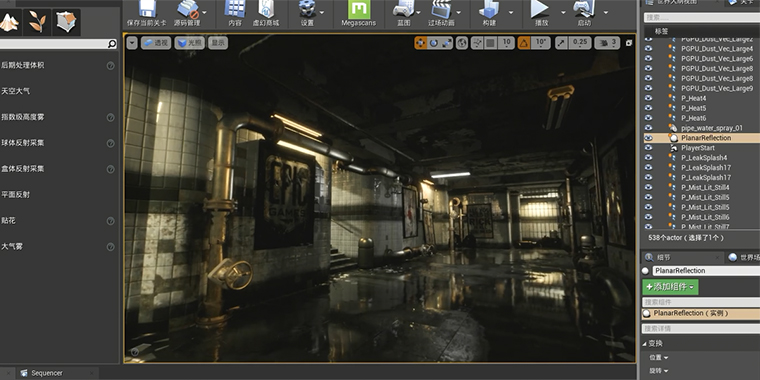Click help icon beside 贴花
Image resolution: width=760 pixels, height=380 pixels.
[x=111, y=221]
